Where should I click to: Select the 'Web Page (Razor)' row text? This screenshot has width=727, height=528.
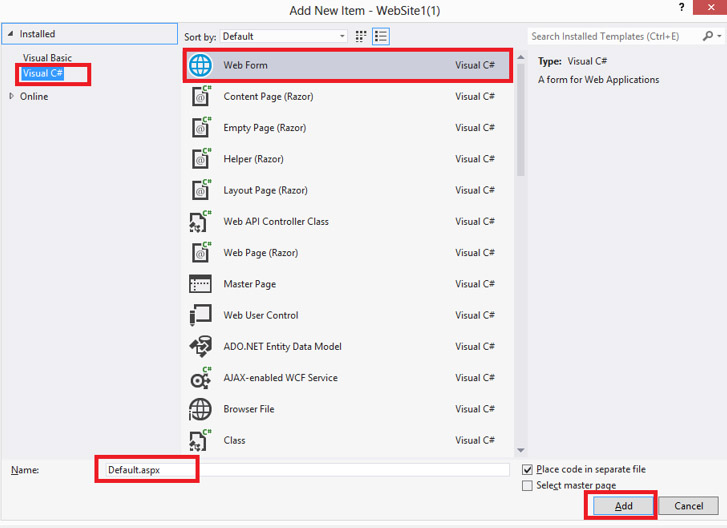coord(261,253)
